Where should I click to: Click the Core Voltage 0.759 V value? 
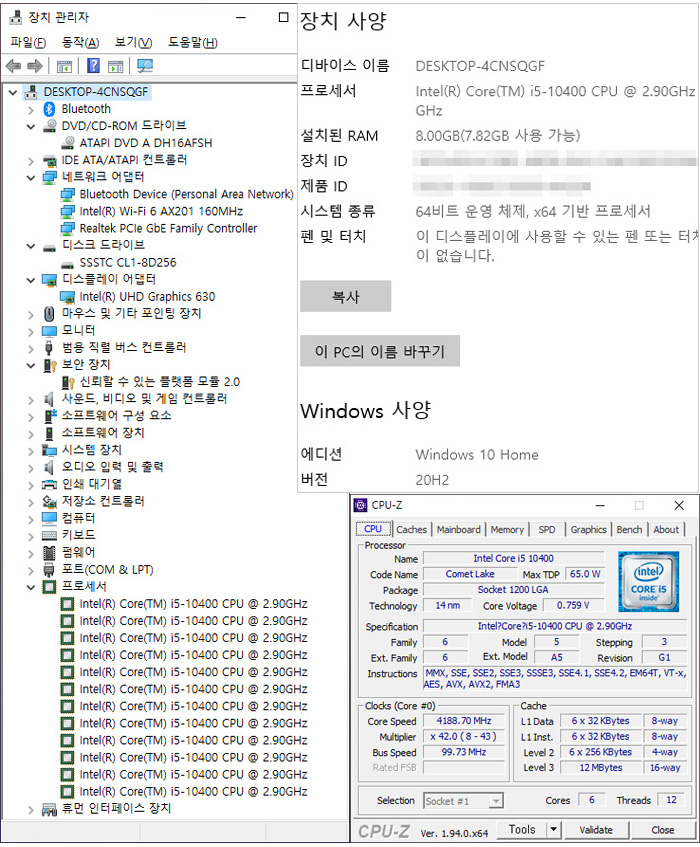(x=573, y=606)
